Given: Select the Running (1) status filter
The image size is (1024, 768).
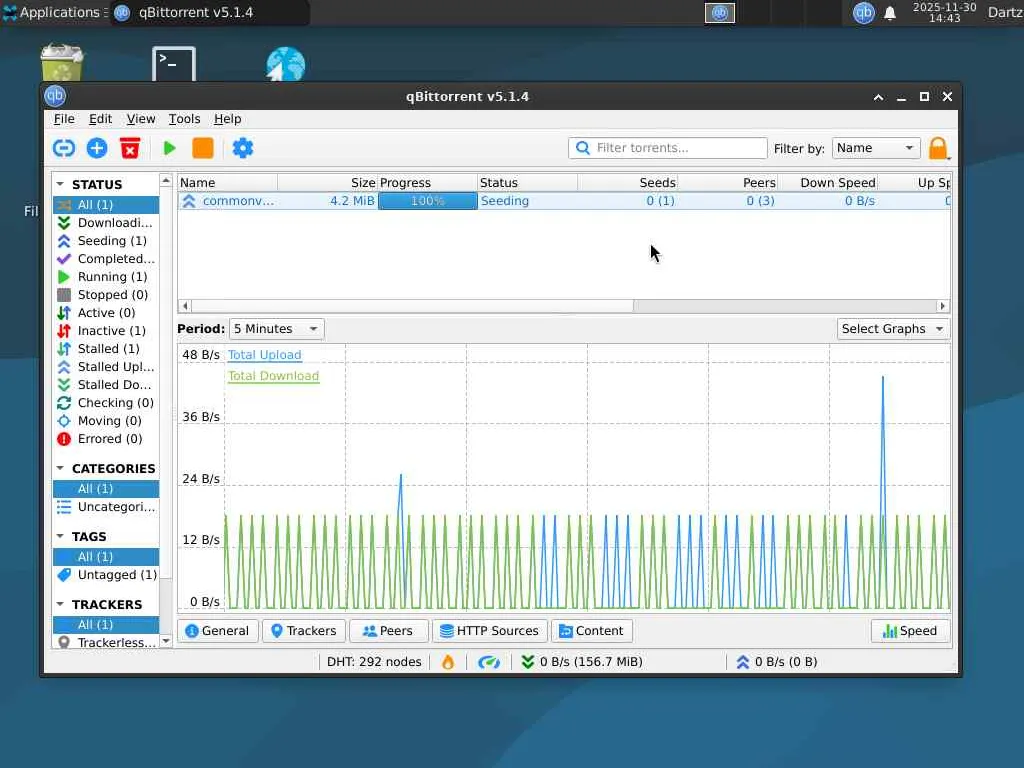Looking at the screenshot, I should coord(106,277).
